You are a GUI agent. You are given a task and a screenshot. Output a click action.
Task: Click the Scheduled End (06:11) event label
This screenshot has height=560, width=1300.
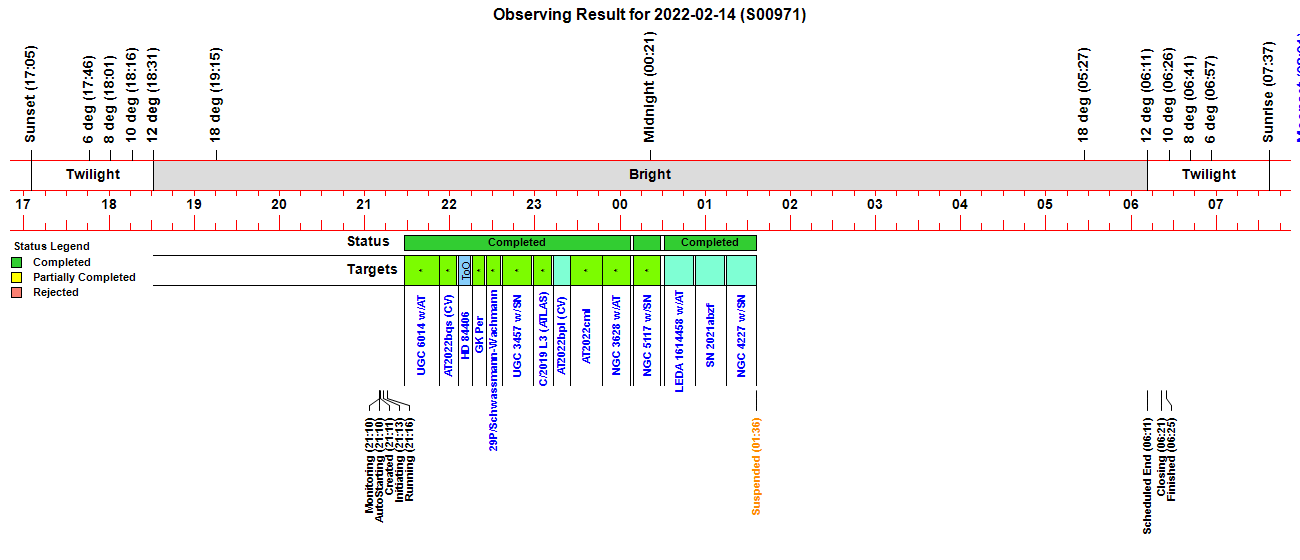(1147, 476)
